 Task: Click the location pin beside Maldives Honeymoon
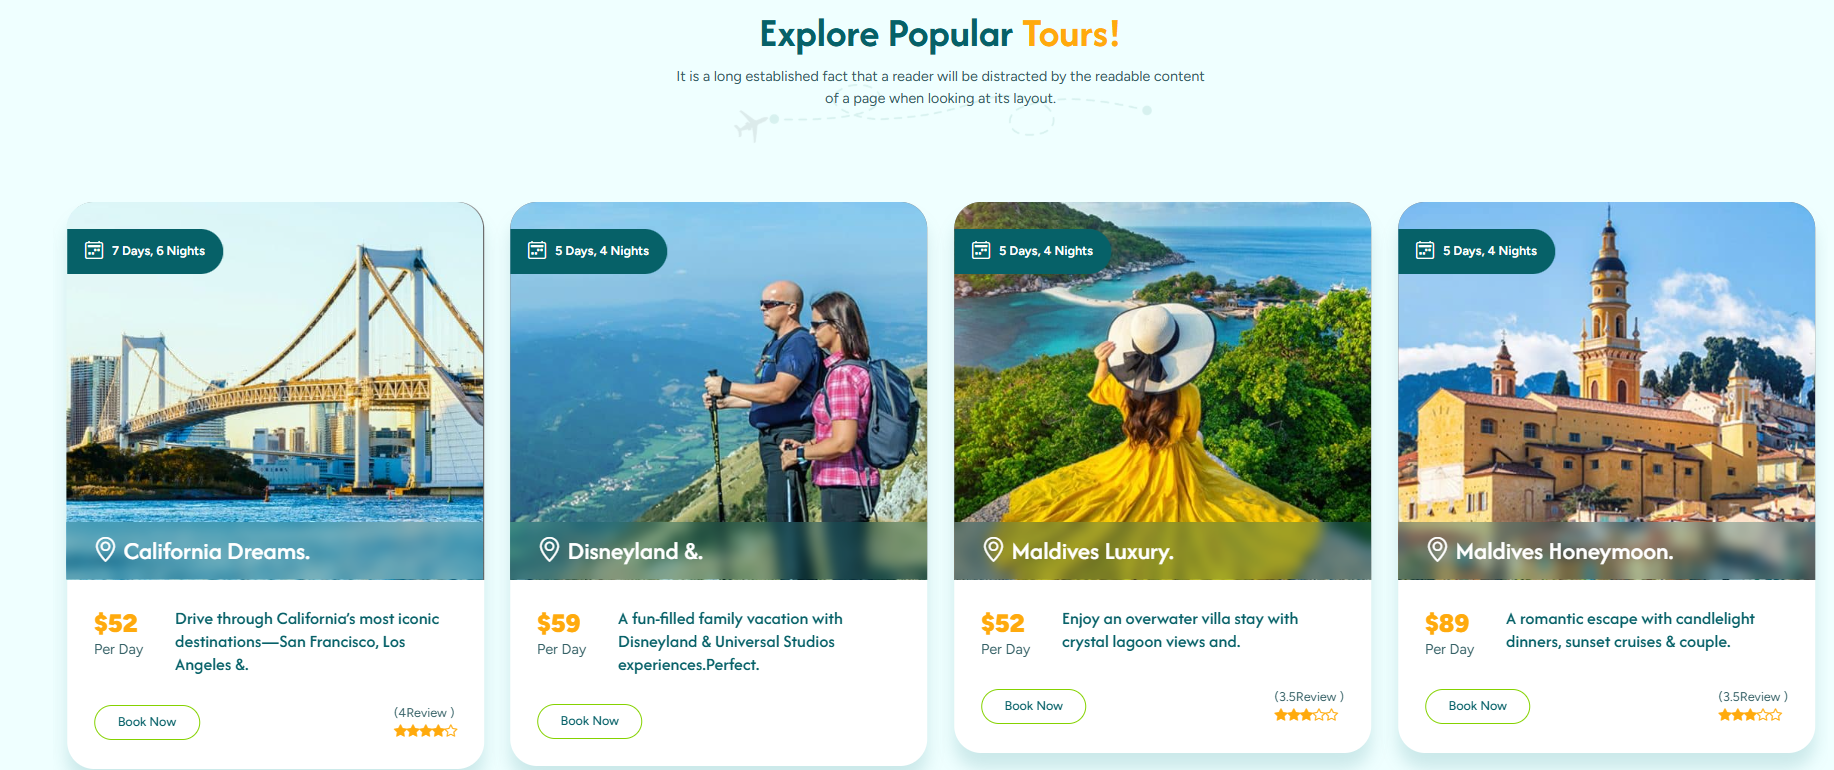click(1437, 549)
